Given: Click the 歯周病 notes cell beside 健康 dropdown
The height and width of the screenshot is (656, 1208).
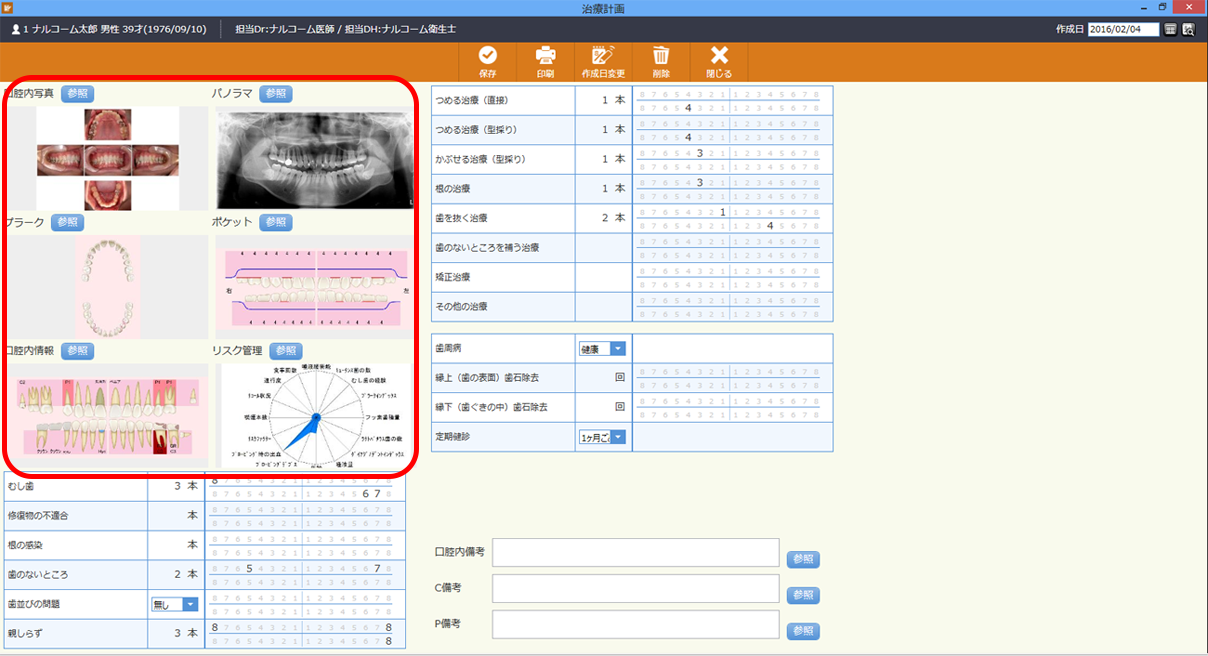Looking at the screenshot, I should coord(732,349).
